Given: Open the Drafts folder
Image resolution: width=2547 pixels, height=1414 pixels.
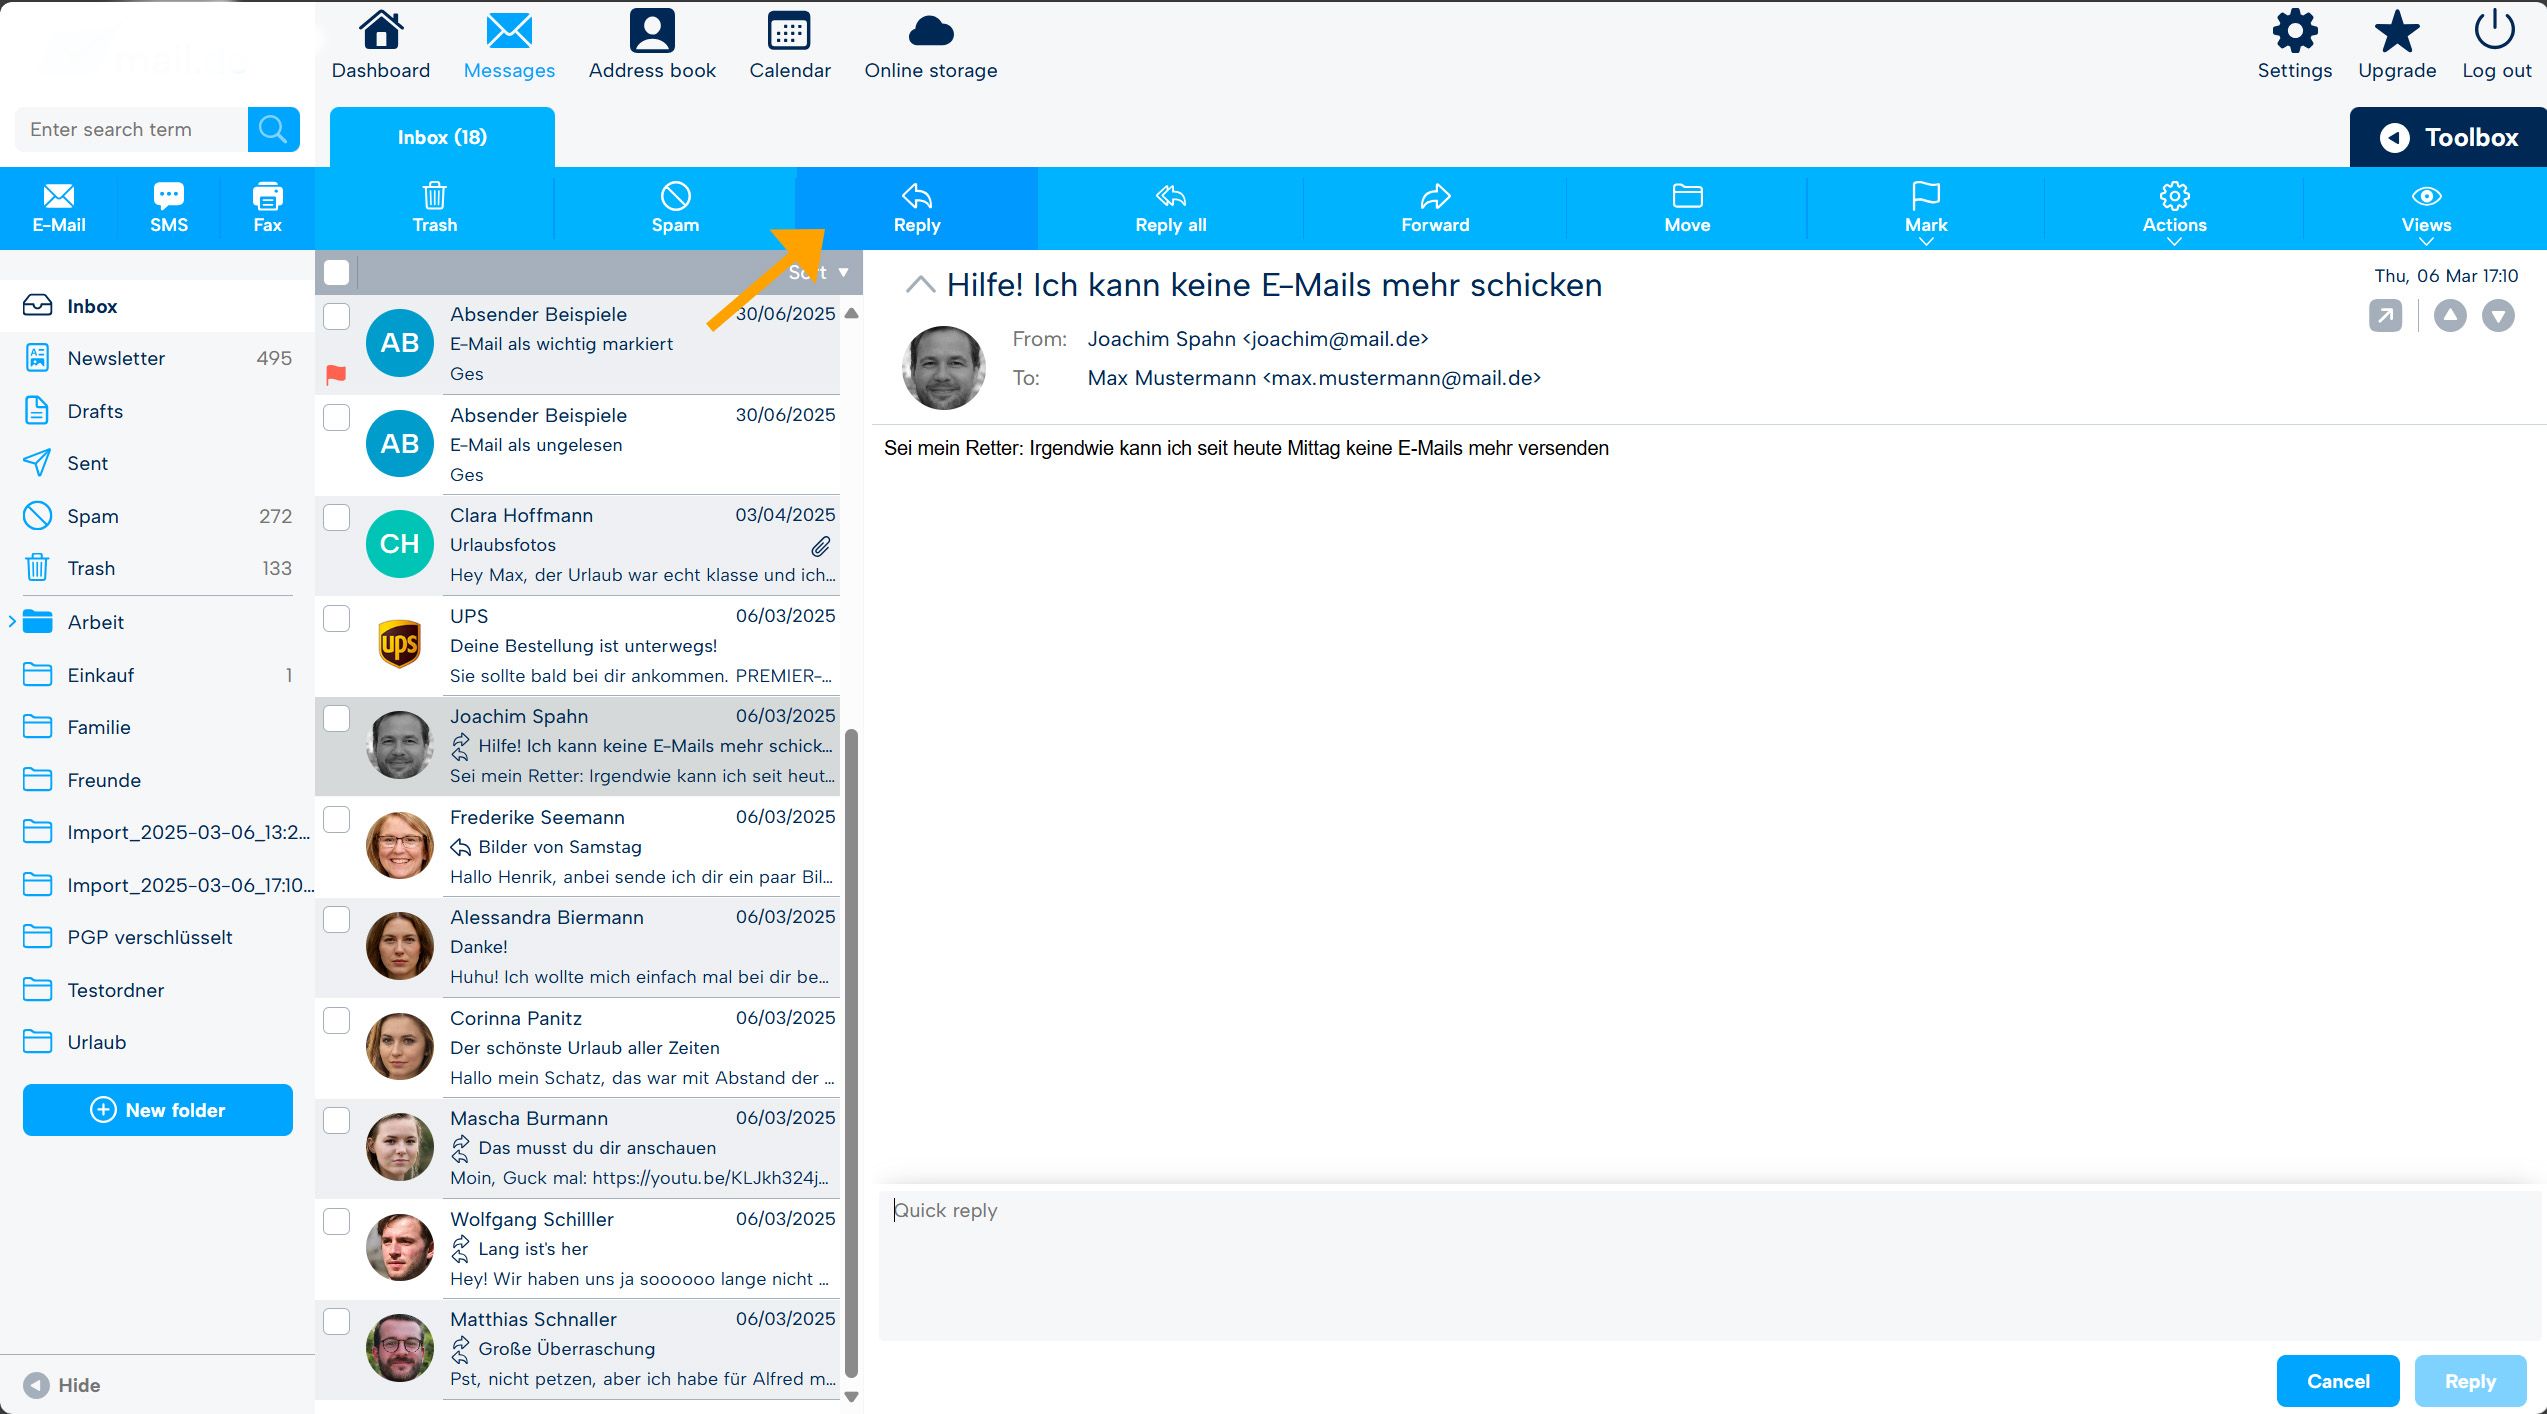Looking at the screenshot, I should pyautogui.click(x=157, y=411).
